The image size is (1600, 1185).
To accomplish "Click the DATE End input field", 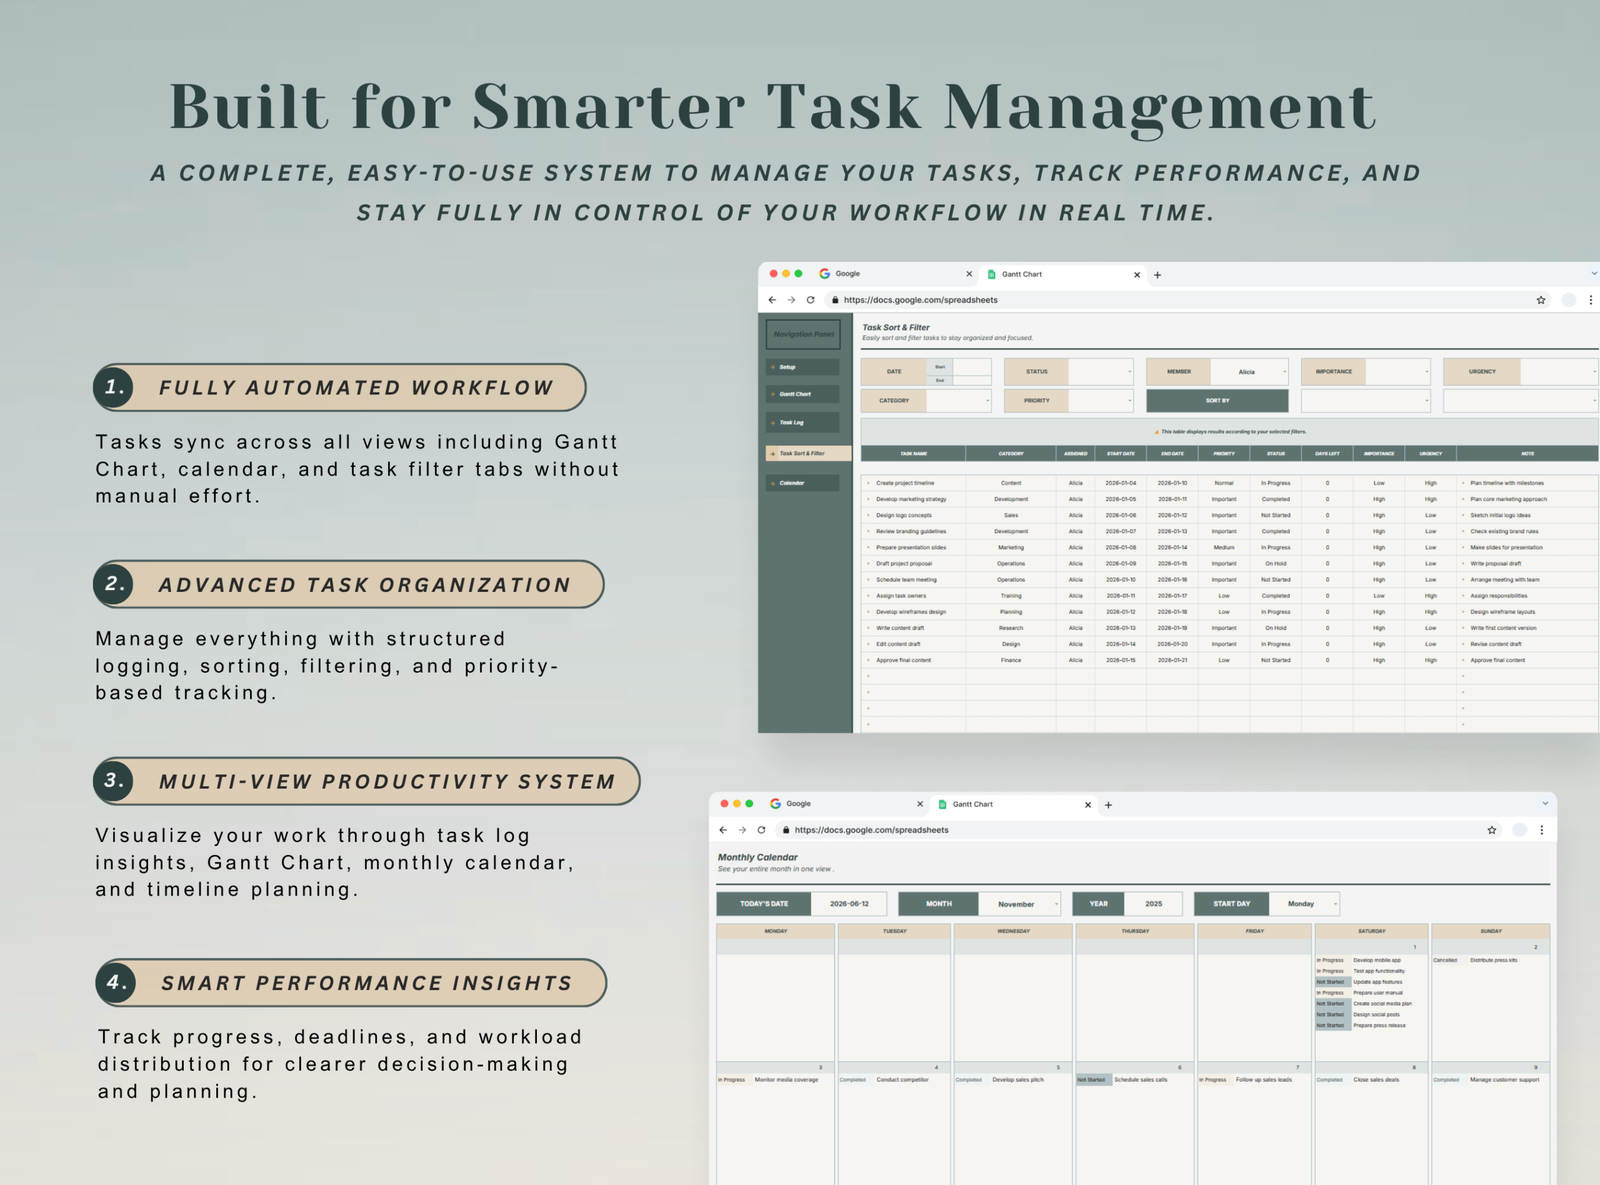I will point(972,380).
